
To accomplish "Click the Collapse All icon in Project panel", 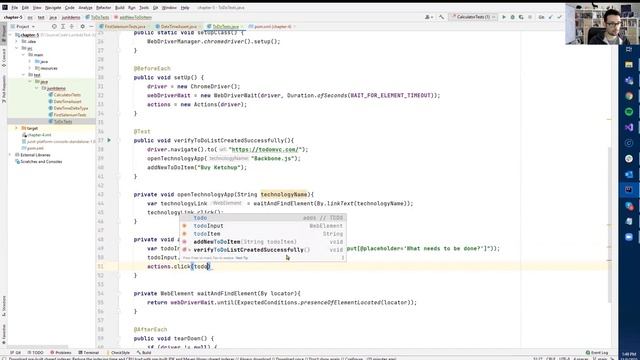I will click(71, 27).
